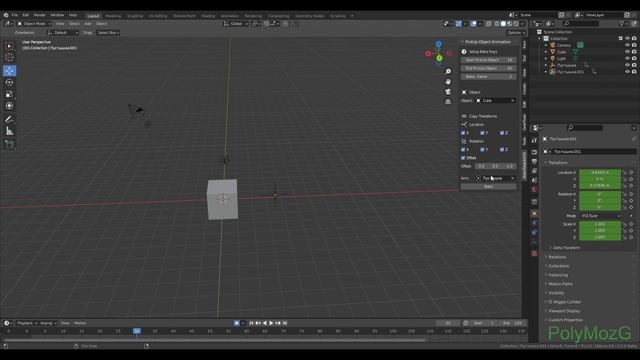Jump to the timeline start frame
The width and height of the screenshot is (640, 360).
point(251,323)
